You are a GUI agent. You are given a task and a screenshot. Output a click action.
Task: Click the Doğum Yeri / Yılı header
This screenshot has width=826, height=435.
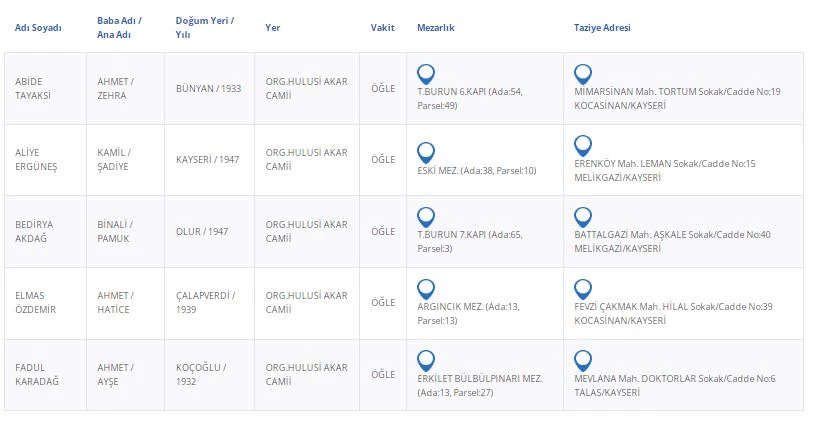click(x=205, y=27)
